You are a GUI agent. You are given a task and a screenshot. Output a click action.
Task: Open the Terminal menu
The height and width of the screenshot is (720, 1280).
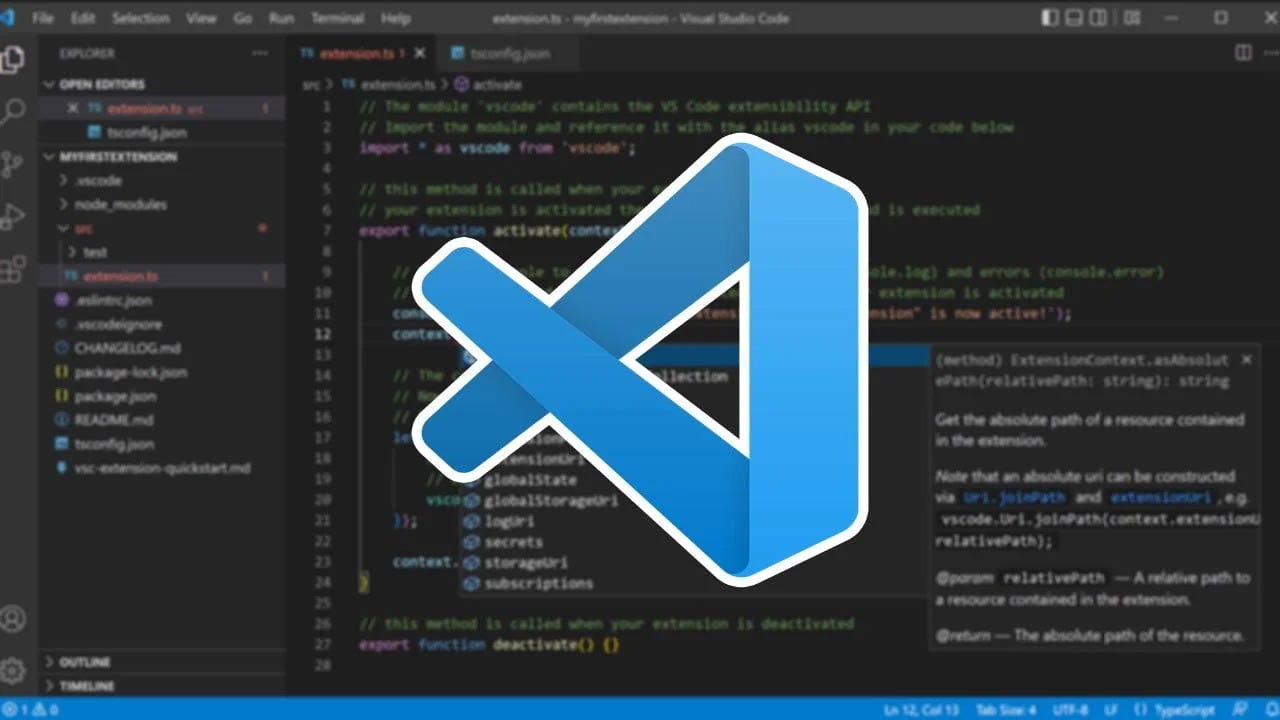[339, 18]
